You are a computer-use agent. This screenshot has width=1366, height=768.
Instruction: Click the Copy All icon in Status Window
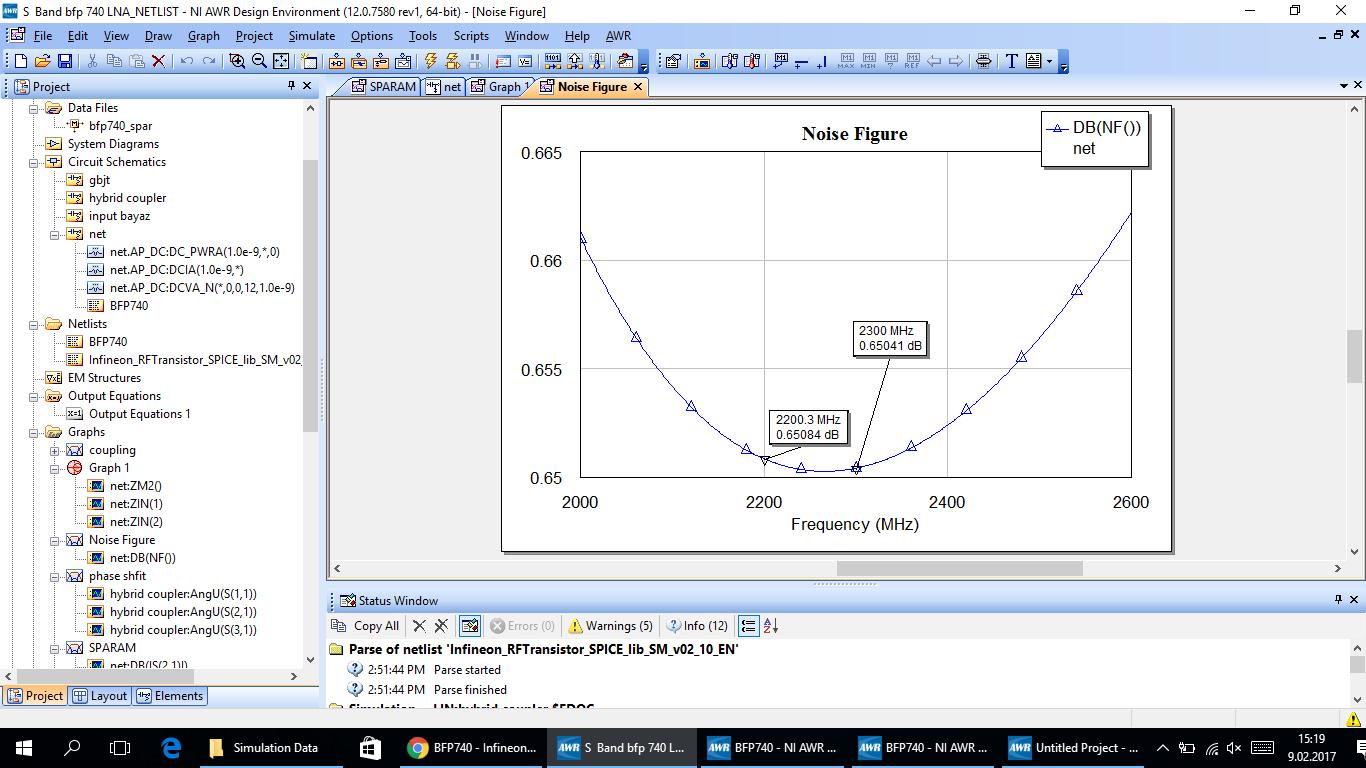coord(339,626)
